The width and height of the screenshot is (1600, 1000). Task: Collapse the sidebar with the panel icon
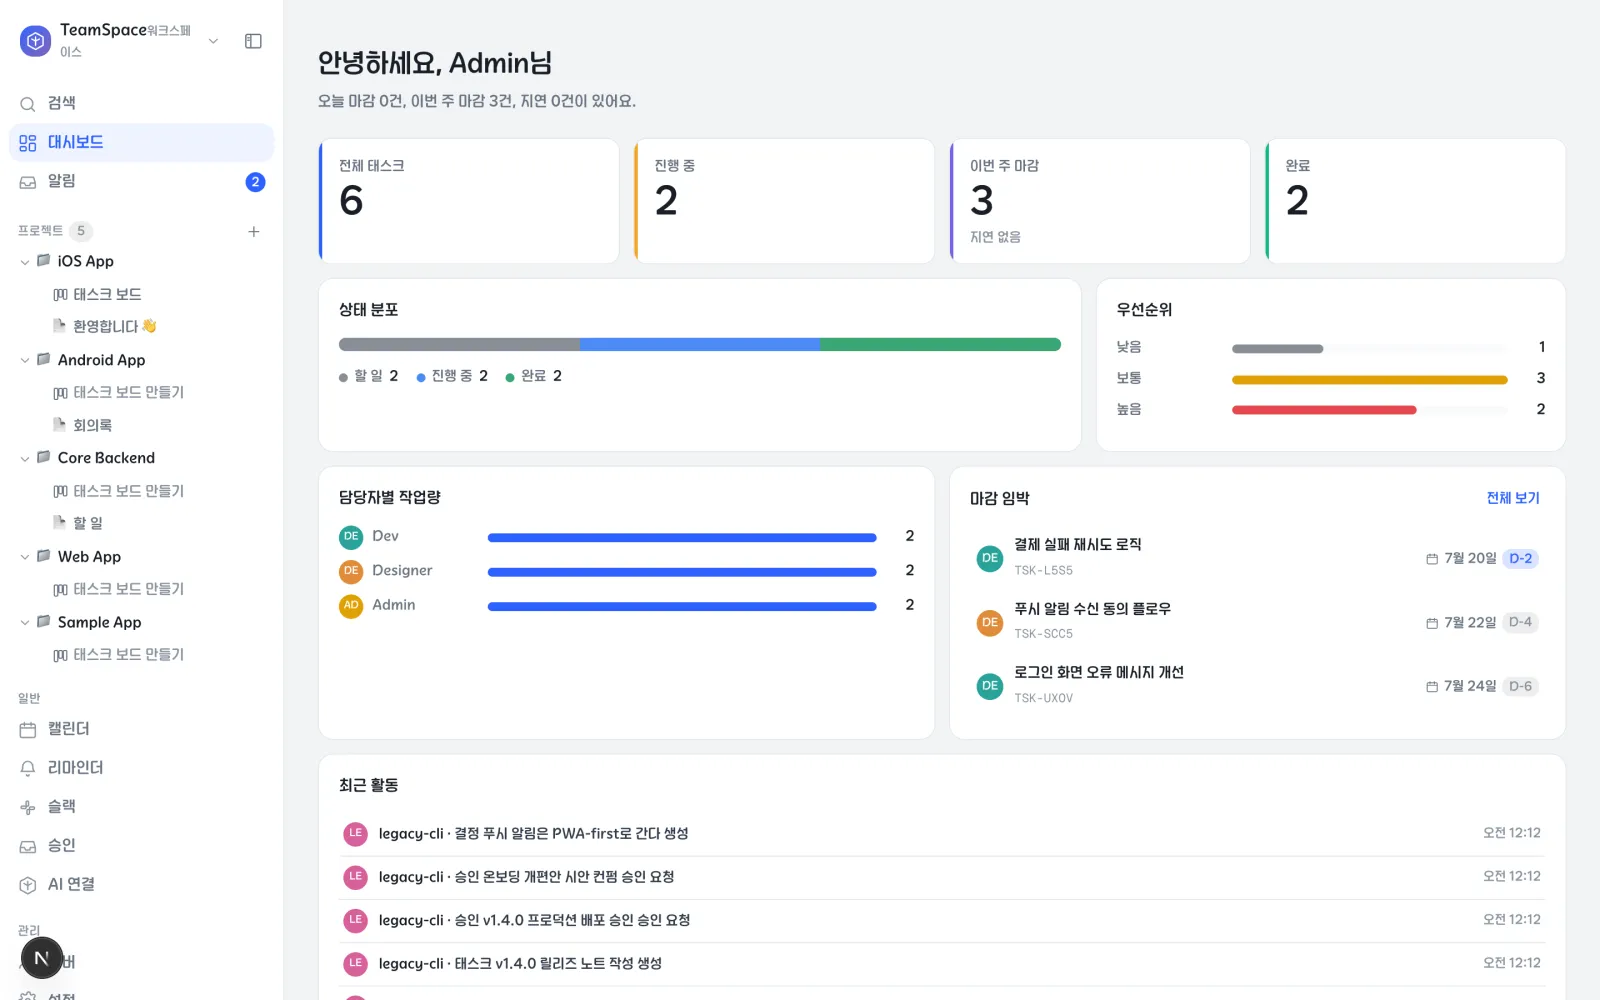[x=253, y=41]
